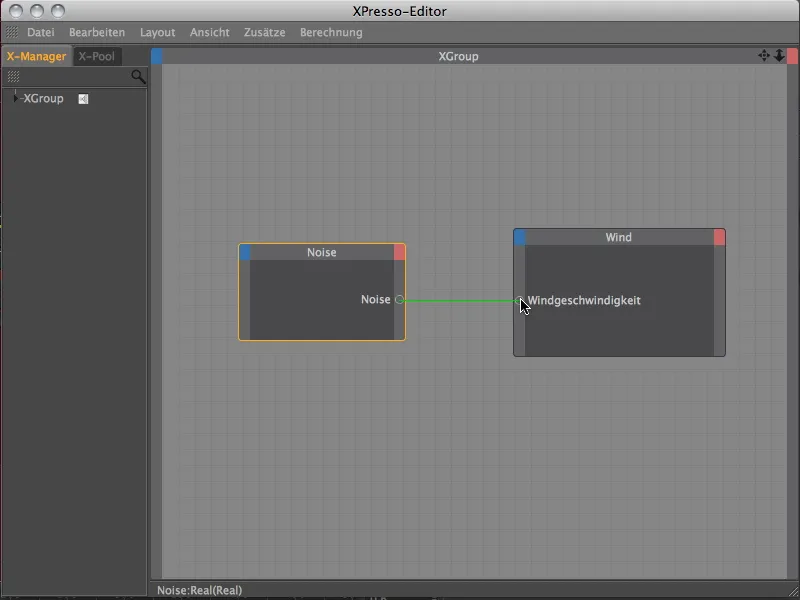Open the Bearbeiten menu
This screenshot has width=800, height=600.
coord(97,32)
